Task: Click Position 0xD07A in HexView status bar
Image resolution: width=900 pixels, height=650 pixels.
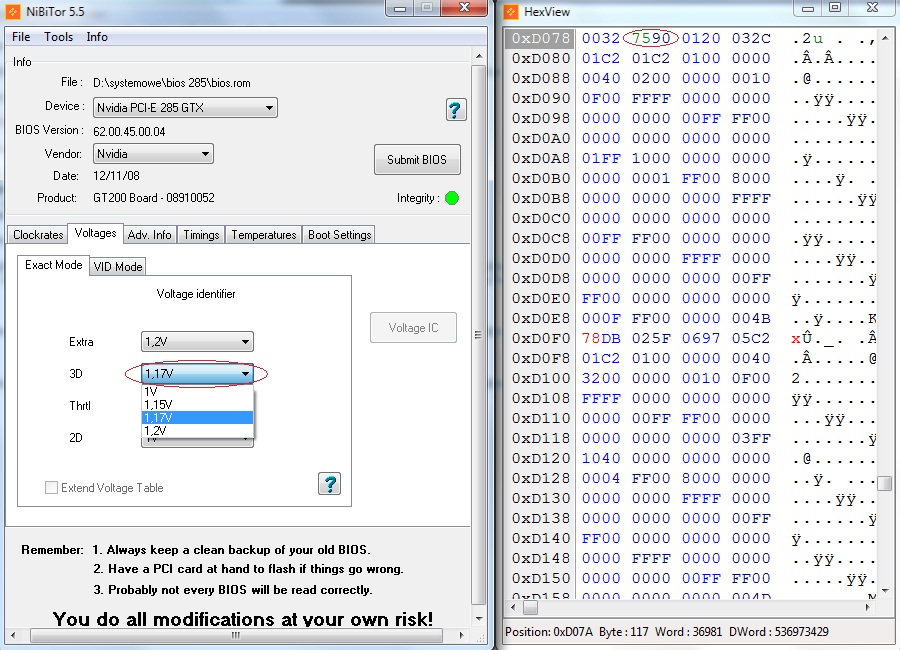Action: tap(549, 632)
